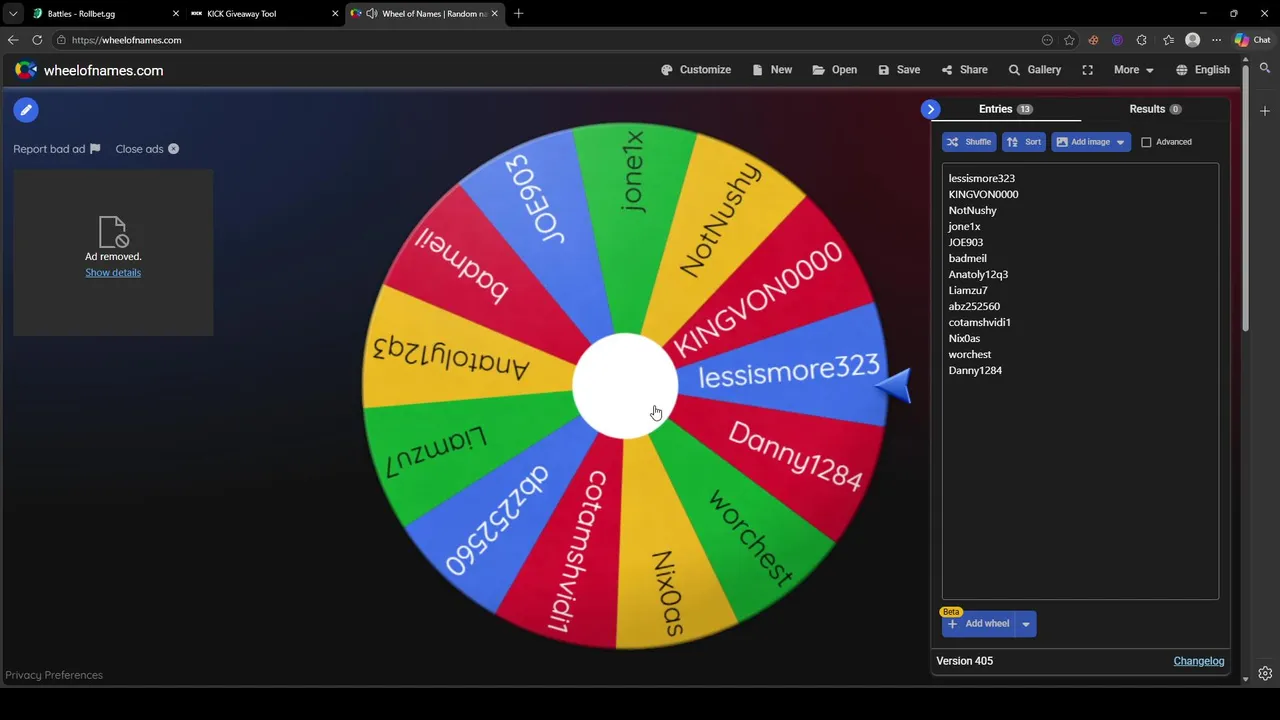Expand the Add image dropdown arrow
The image size is (1280, 720).
1121,142
